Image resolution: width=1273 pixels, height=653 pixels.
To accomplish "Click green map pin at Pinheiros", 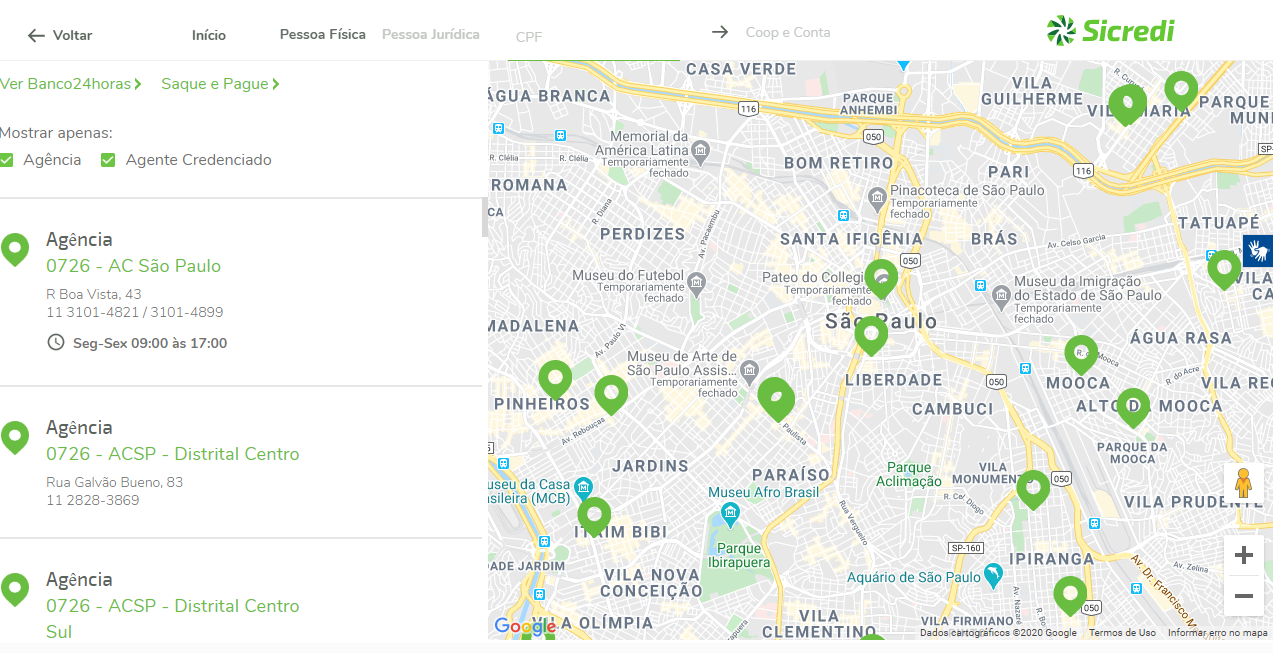I will tap(555, 379).
